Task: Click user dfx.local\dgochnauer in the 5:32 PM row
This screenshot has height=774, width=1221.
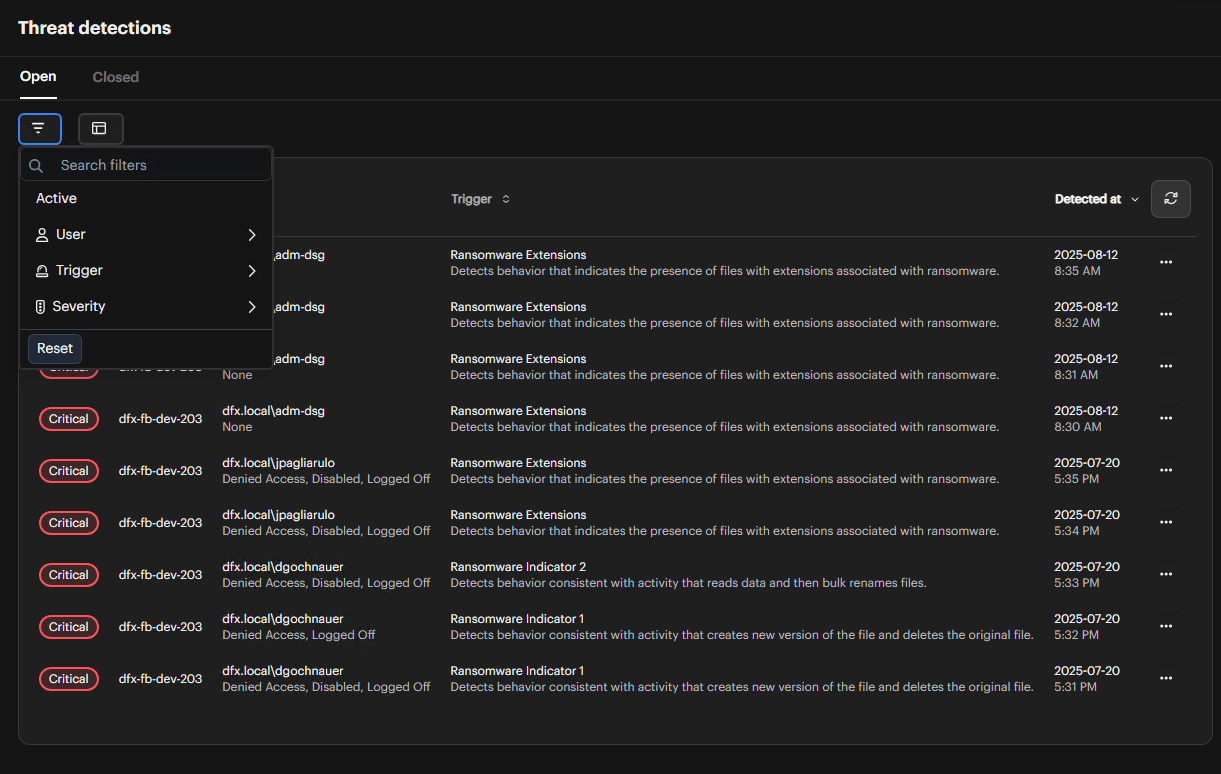Action: click(x=282, y=619)
